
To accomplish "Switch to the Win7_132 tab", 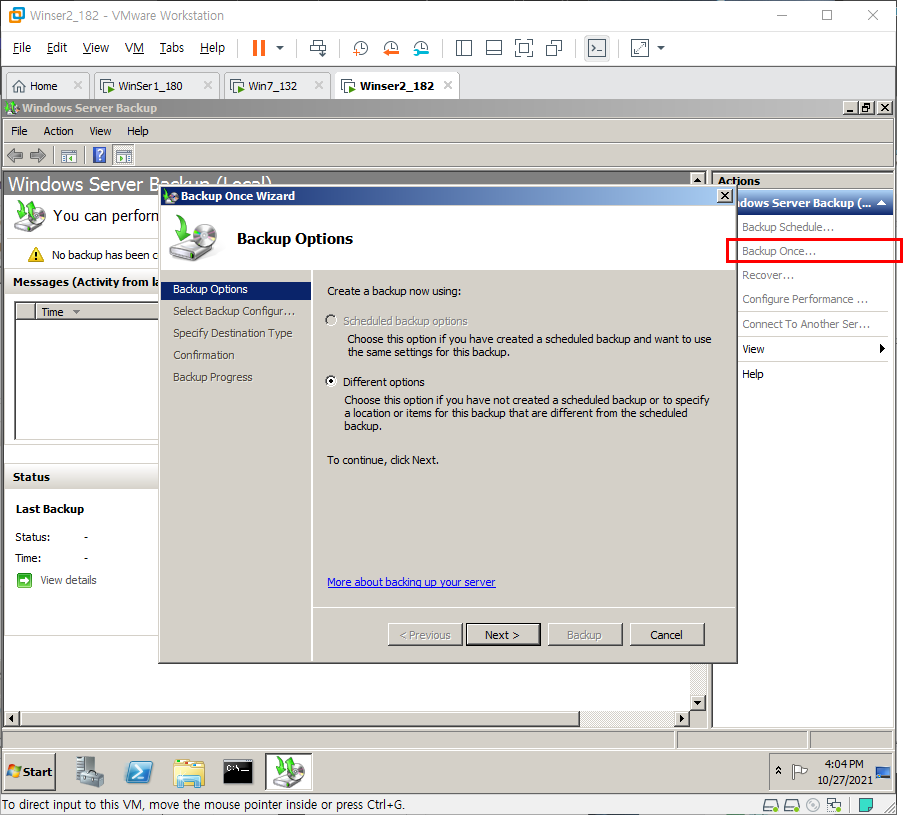I will pos(272,86).
